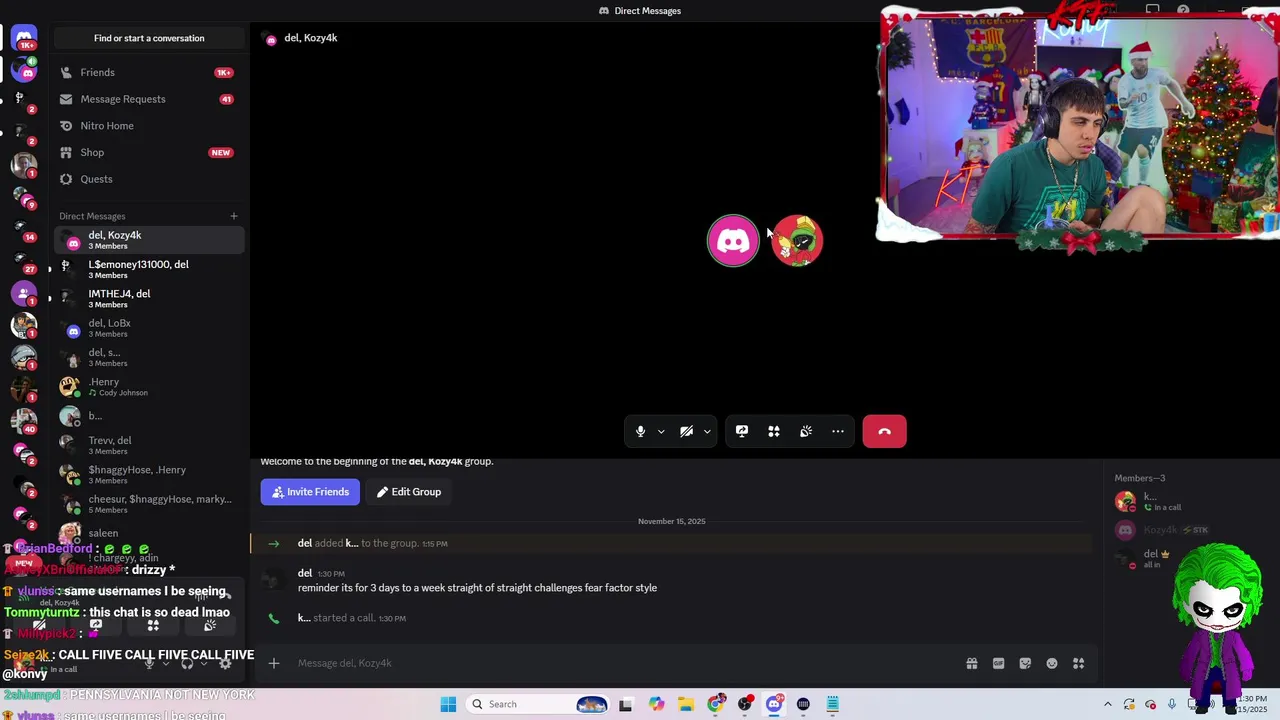Click Edit Group button

click(408, 492)
